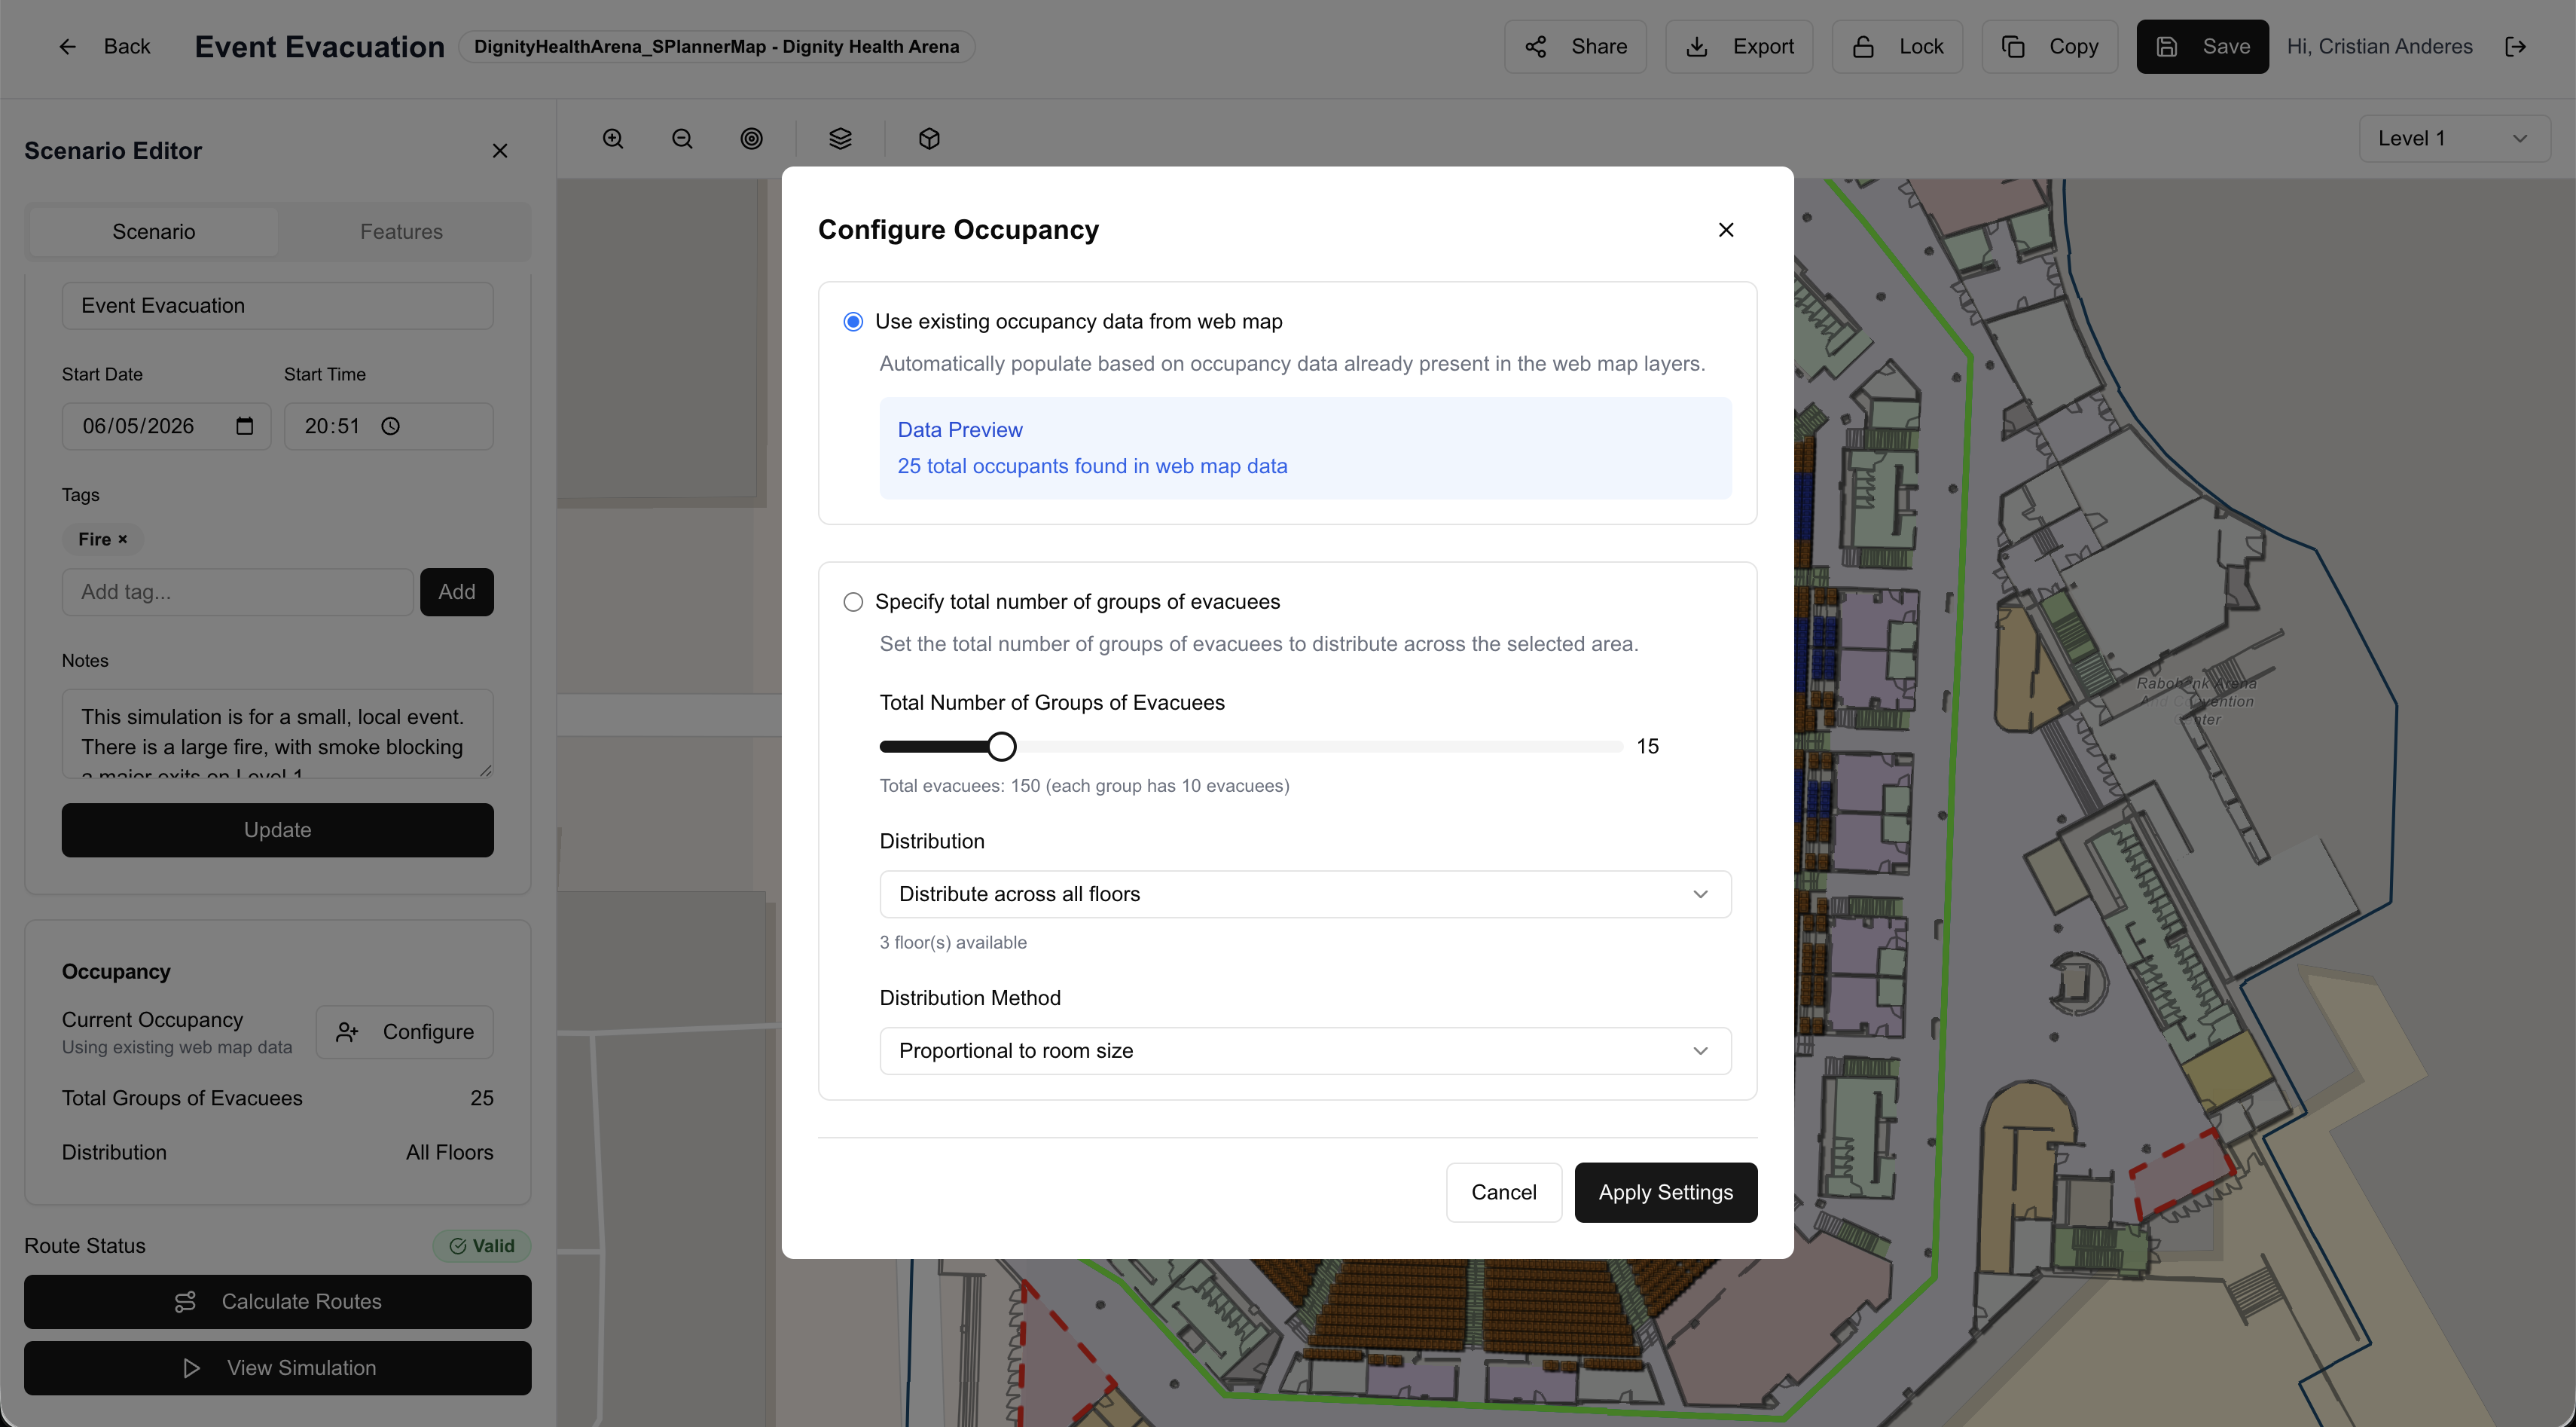The image size is (2576, 1427).
Task: Click the Share button
Action: tap(1575, 46)
